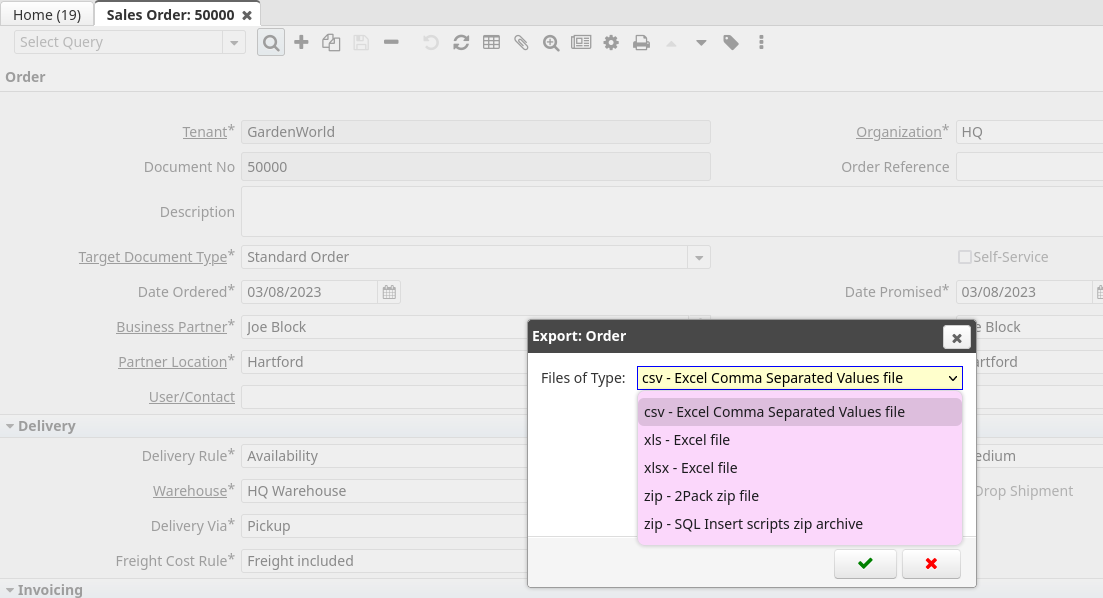Image resolution: width=1103 pixels, height=598 pixels.
Task: Switch to the Home tab
Action: pos(46,14)
